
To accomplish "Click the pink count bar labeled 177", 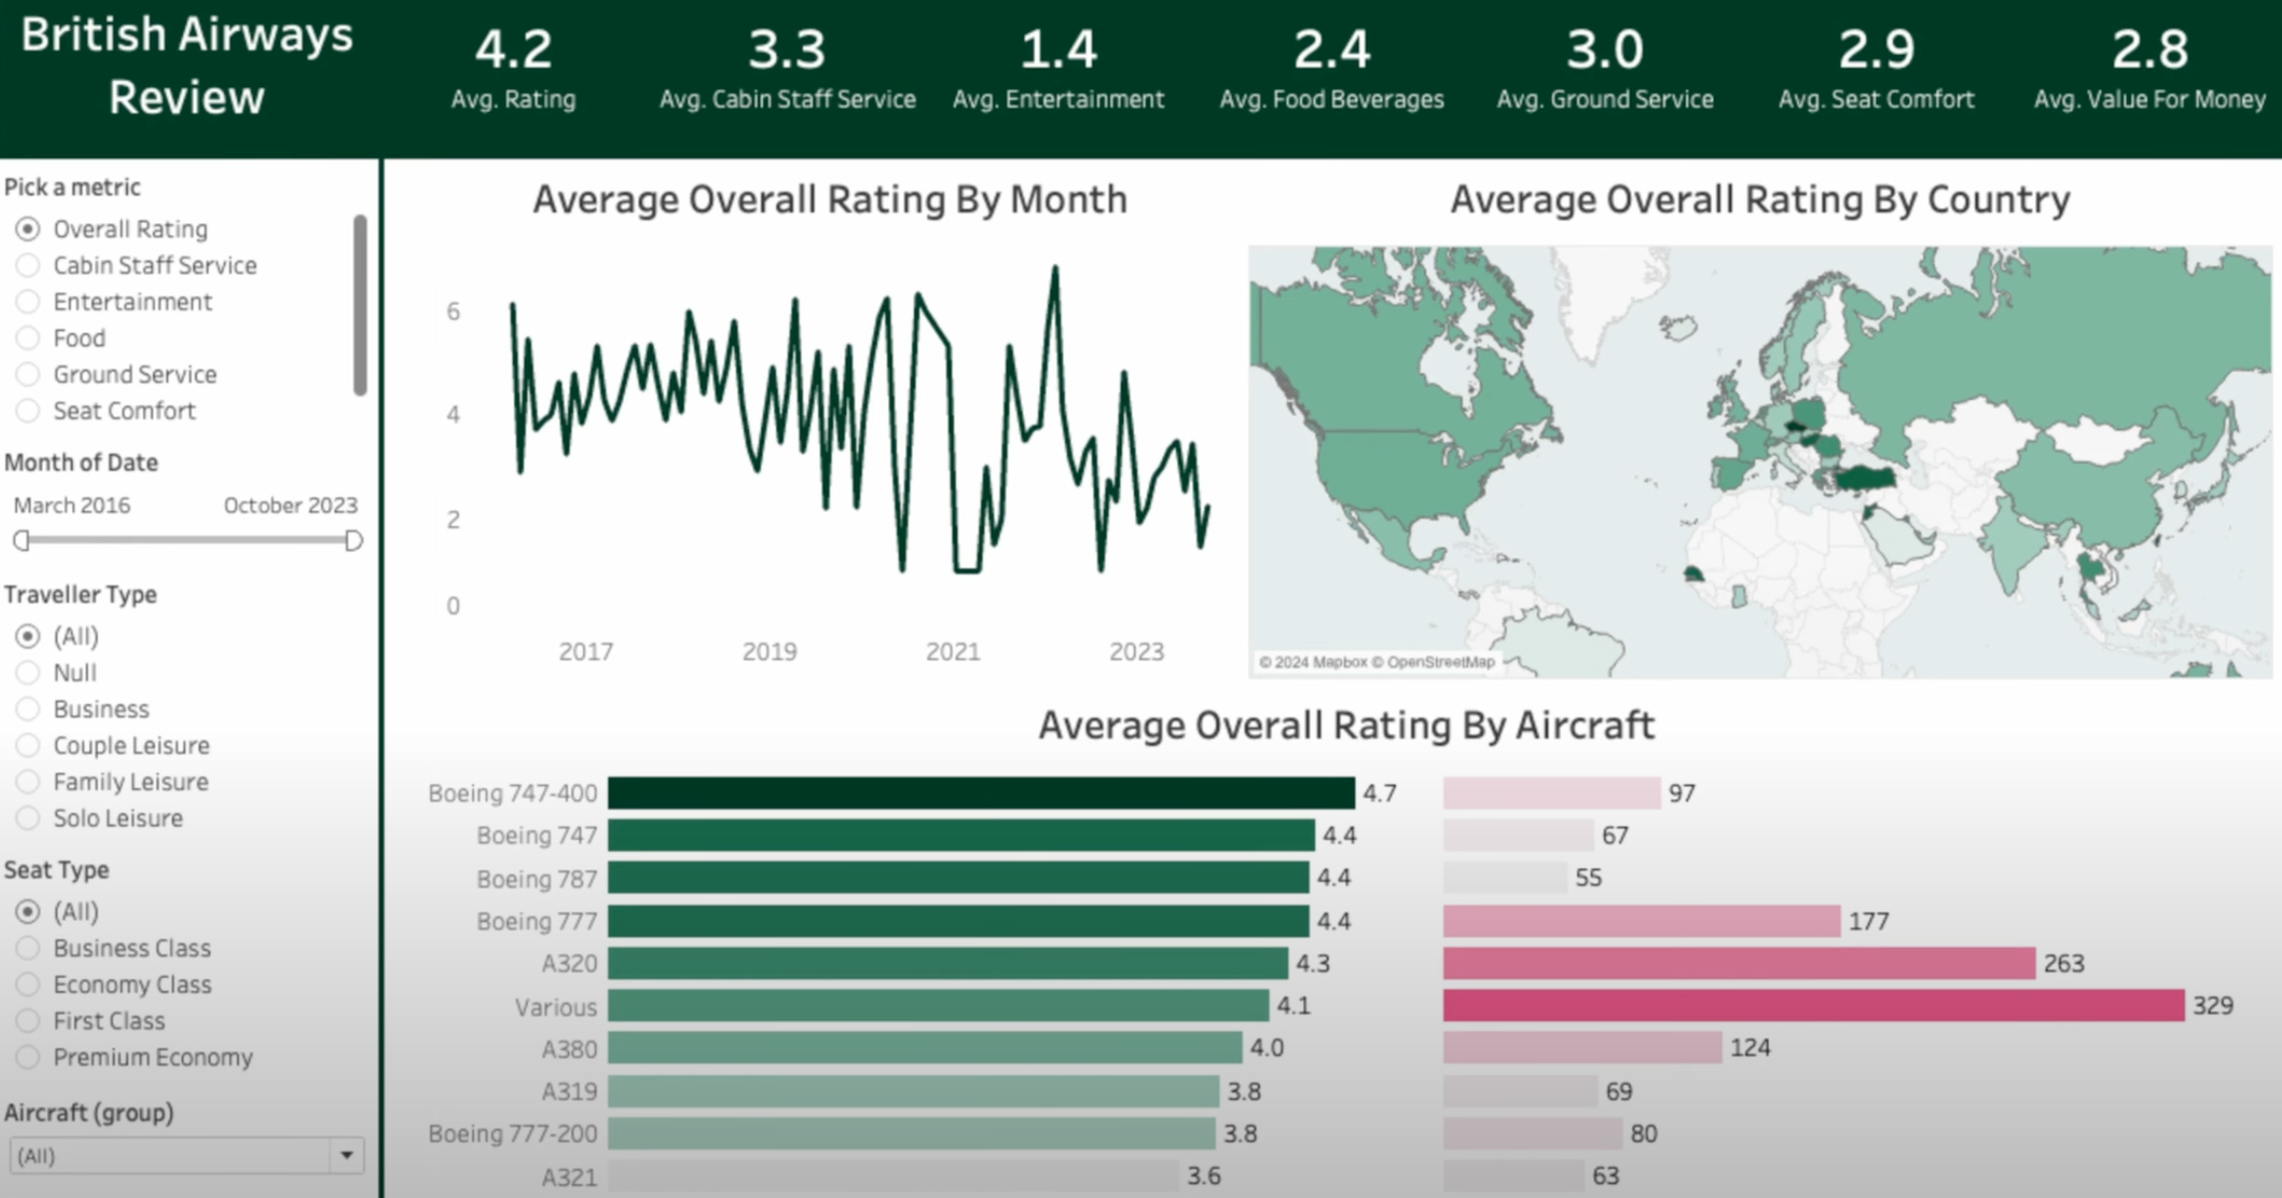I will (x=1642, y=920).
